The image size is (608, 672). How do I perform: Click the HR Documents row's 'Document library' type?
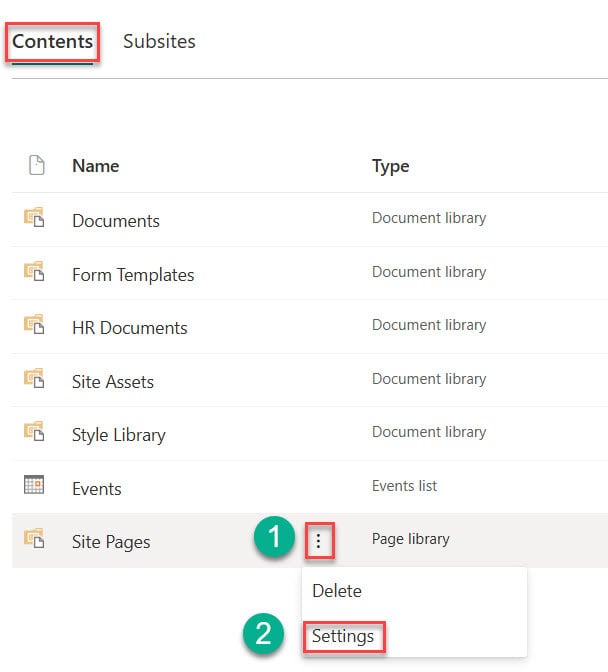[x=429, y=325]
